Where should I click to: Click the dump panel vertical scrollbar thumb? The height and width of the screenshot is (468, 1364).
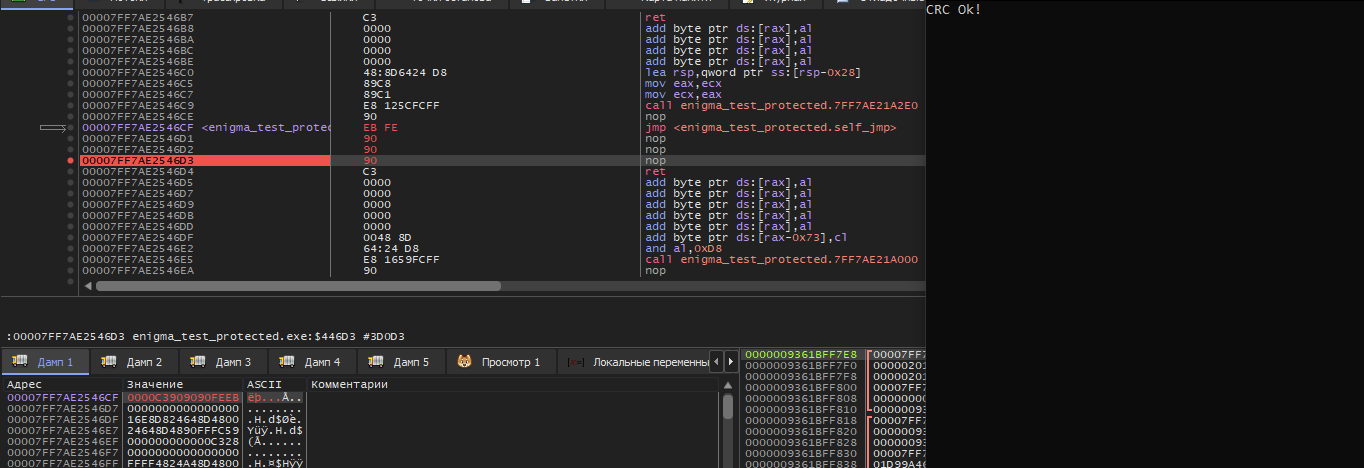728,406
